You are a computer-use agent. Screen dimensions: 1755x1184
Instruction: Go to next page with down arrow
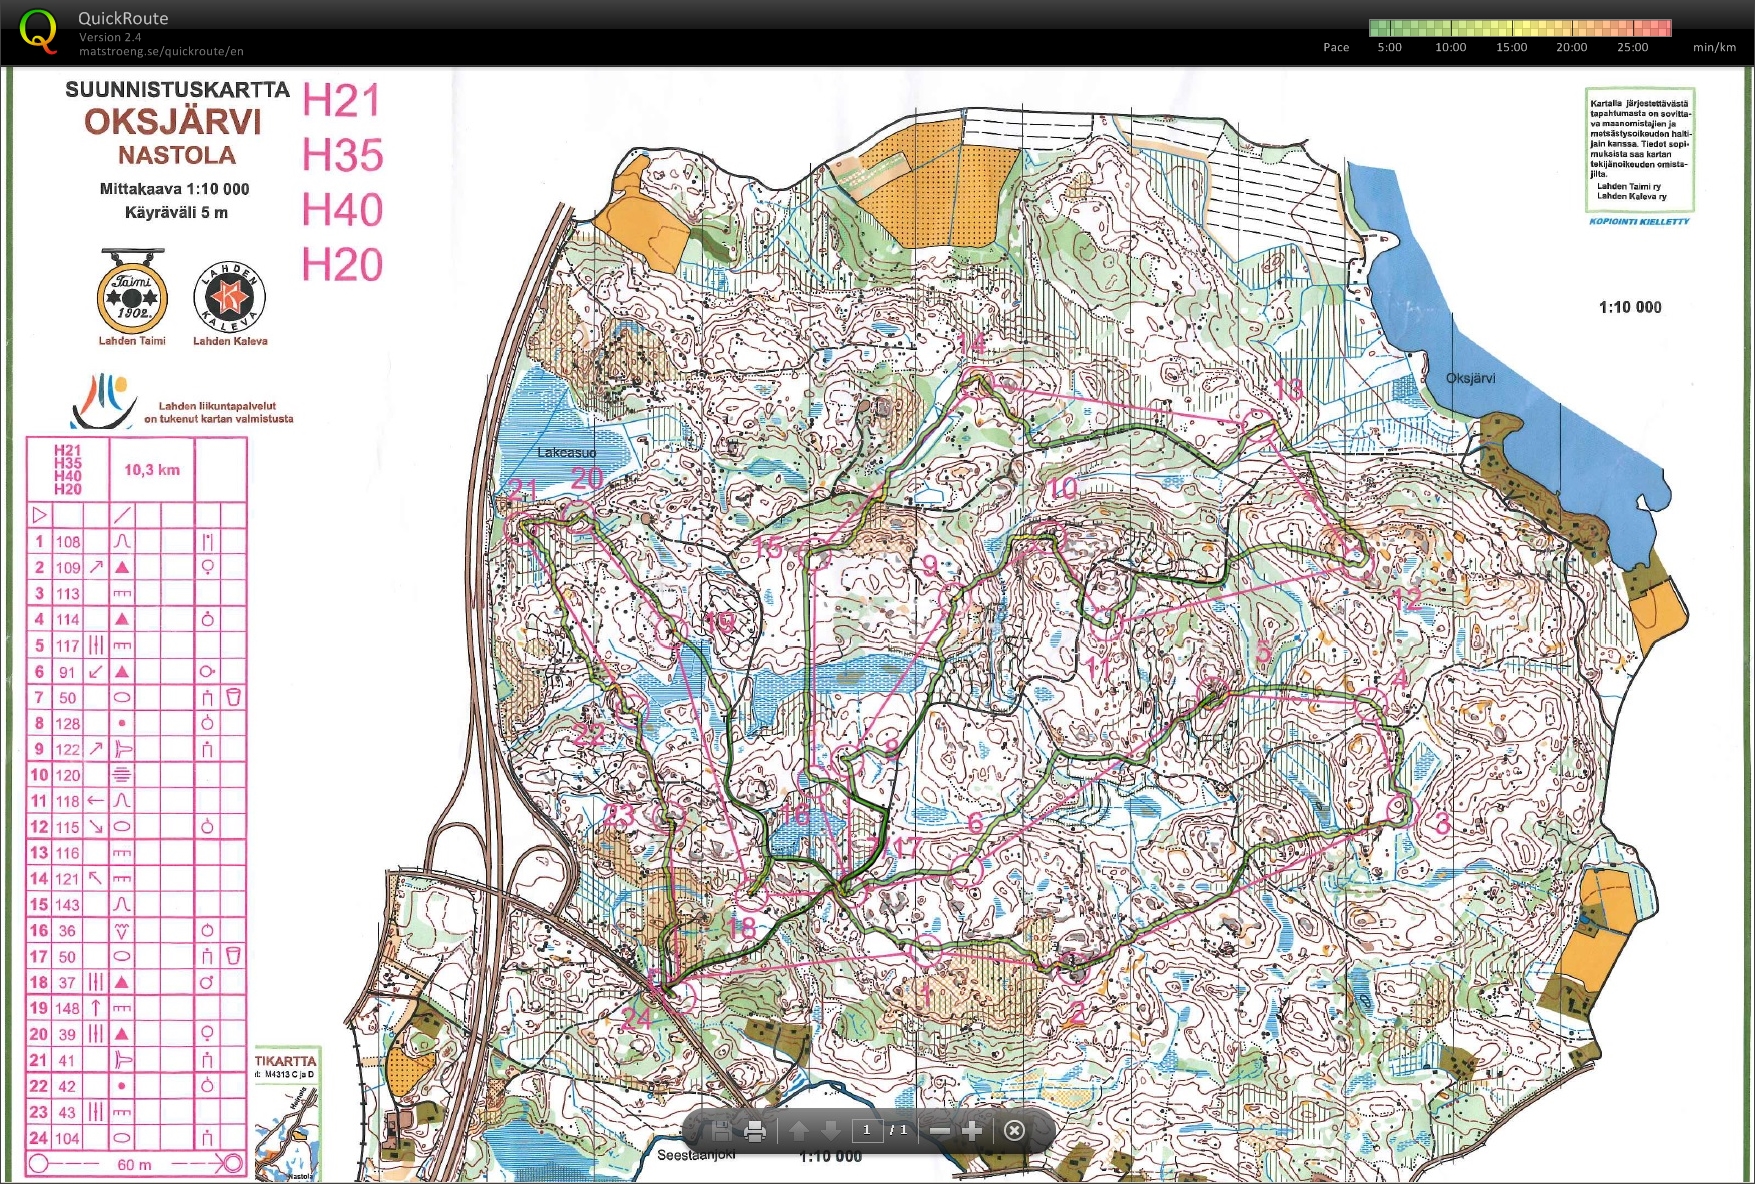[x=830, y=1131]
